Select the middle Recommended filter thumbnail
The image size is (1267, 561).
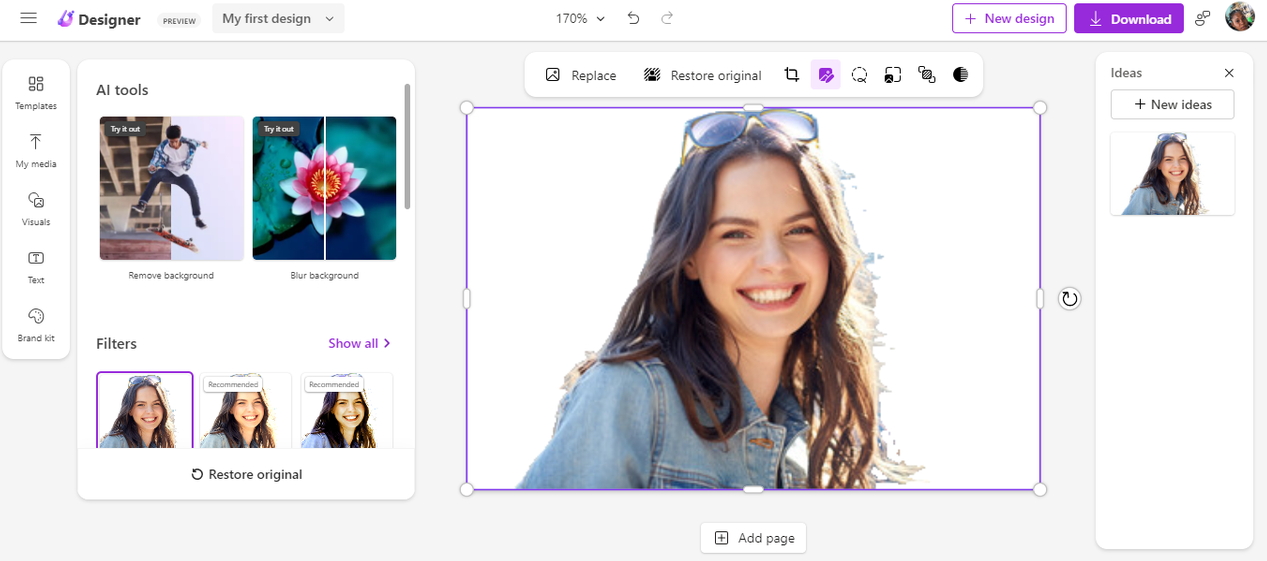tap(246, 410)
